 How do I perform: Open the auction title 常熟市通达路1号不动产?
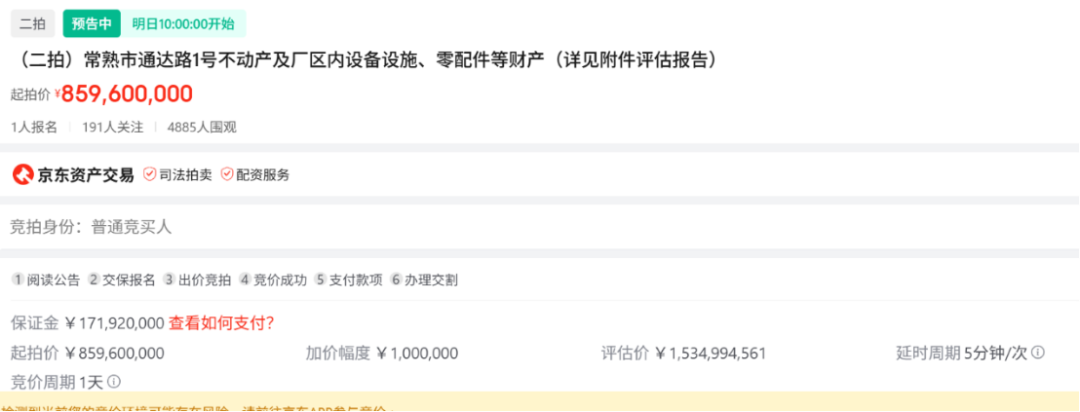click(x=367, y=61)
